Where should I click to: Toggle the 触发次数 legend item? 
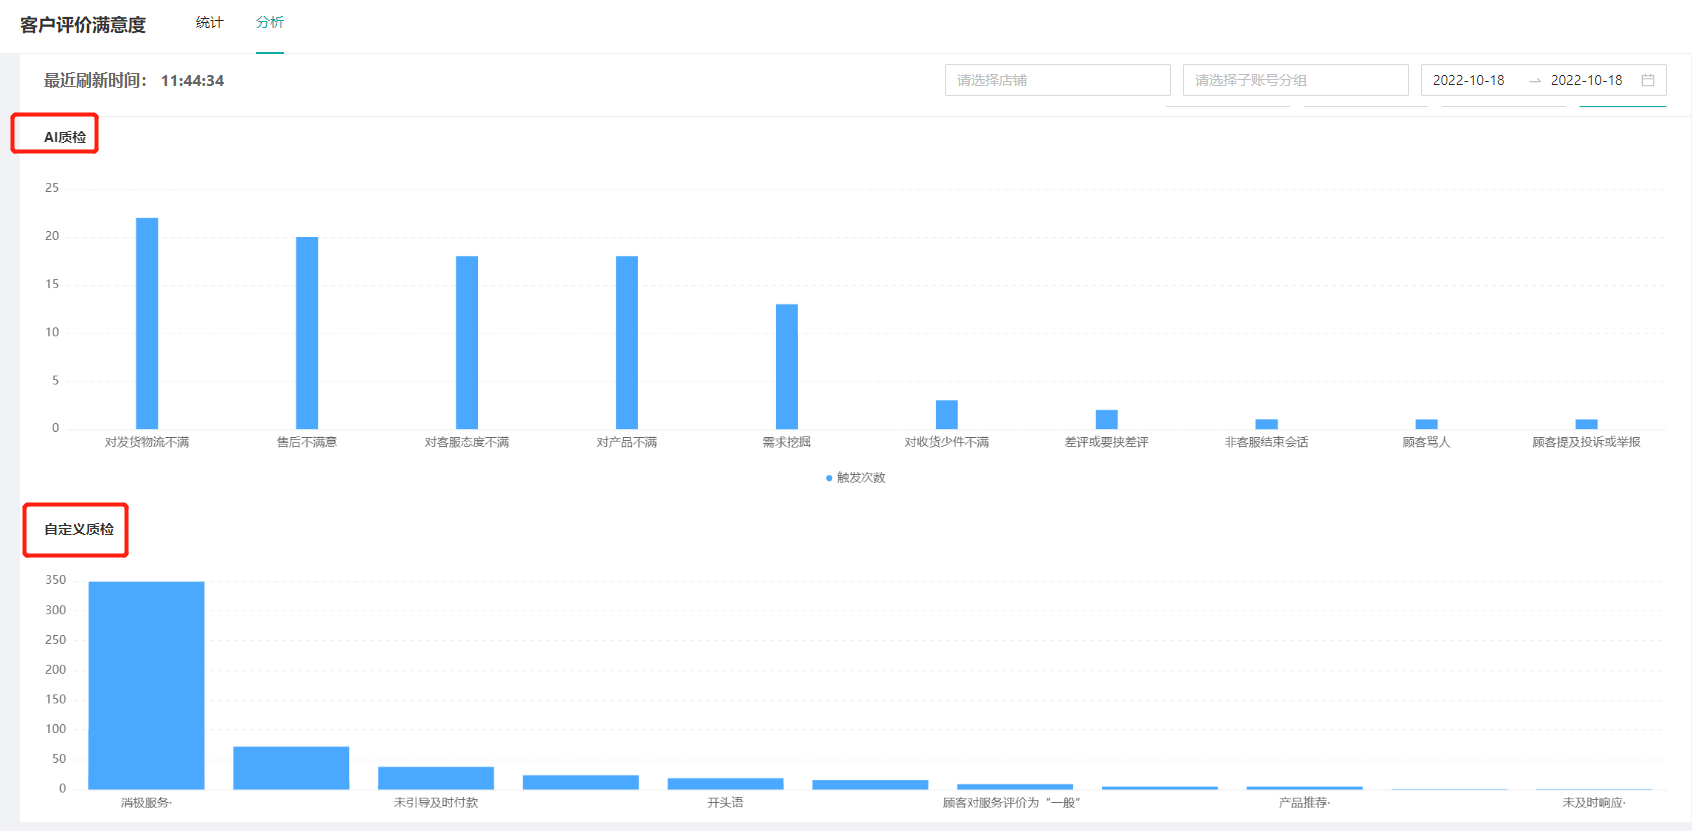coord(855,478)
